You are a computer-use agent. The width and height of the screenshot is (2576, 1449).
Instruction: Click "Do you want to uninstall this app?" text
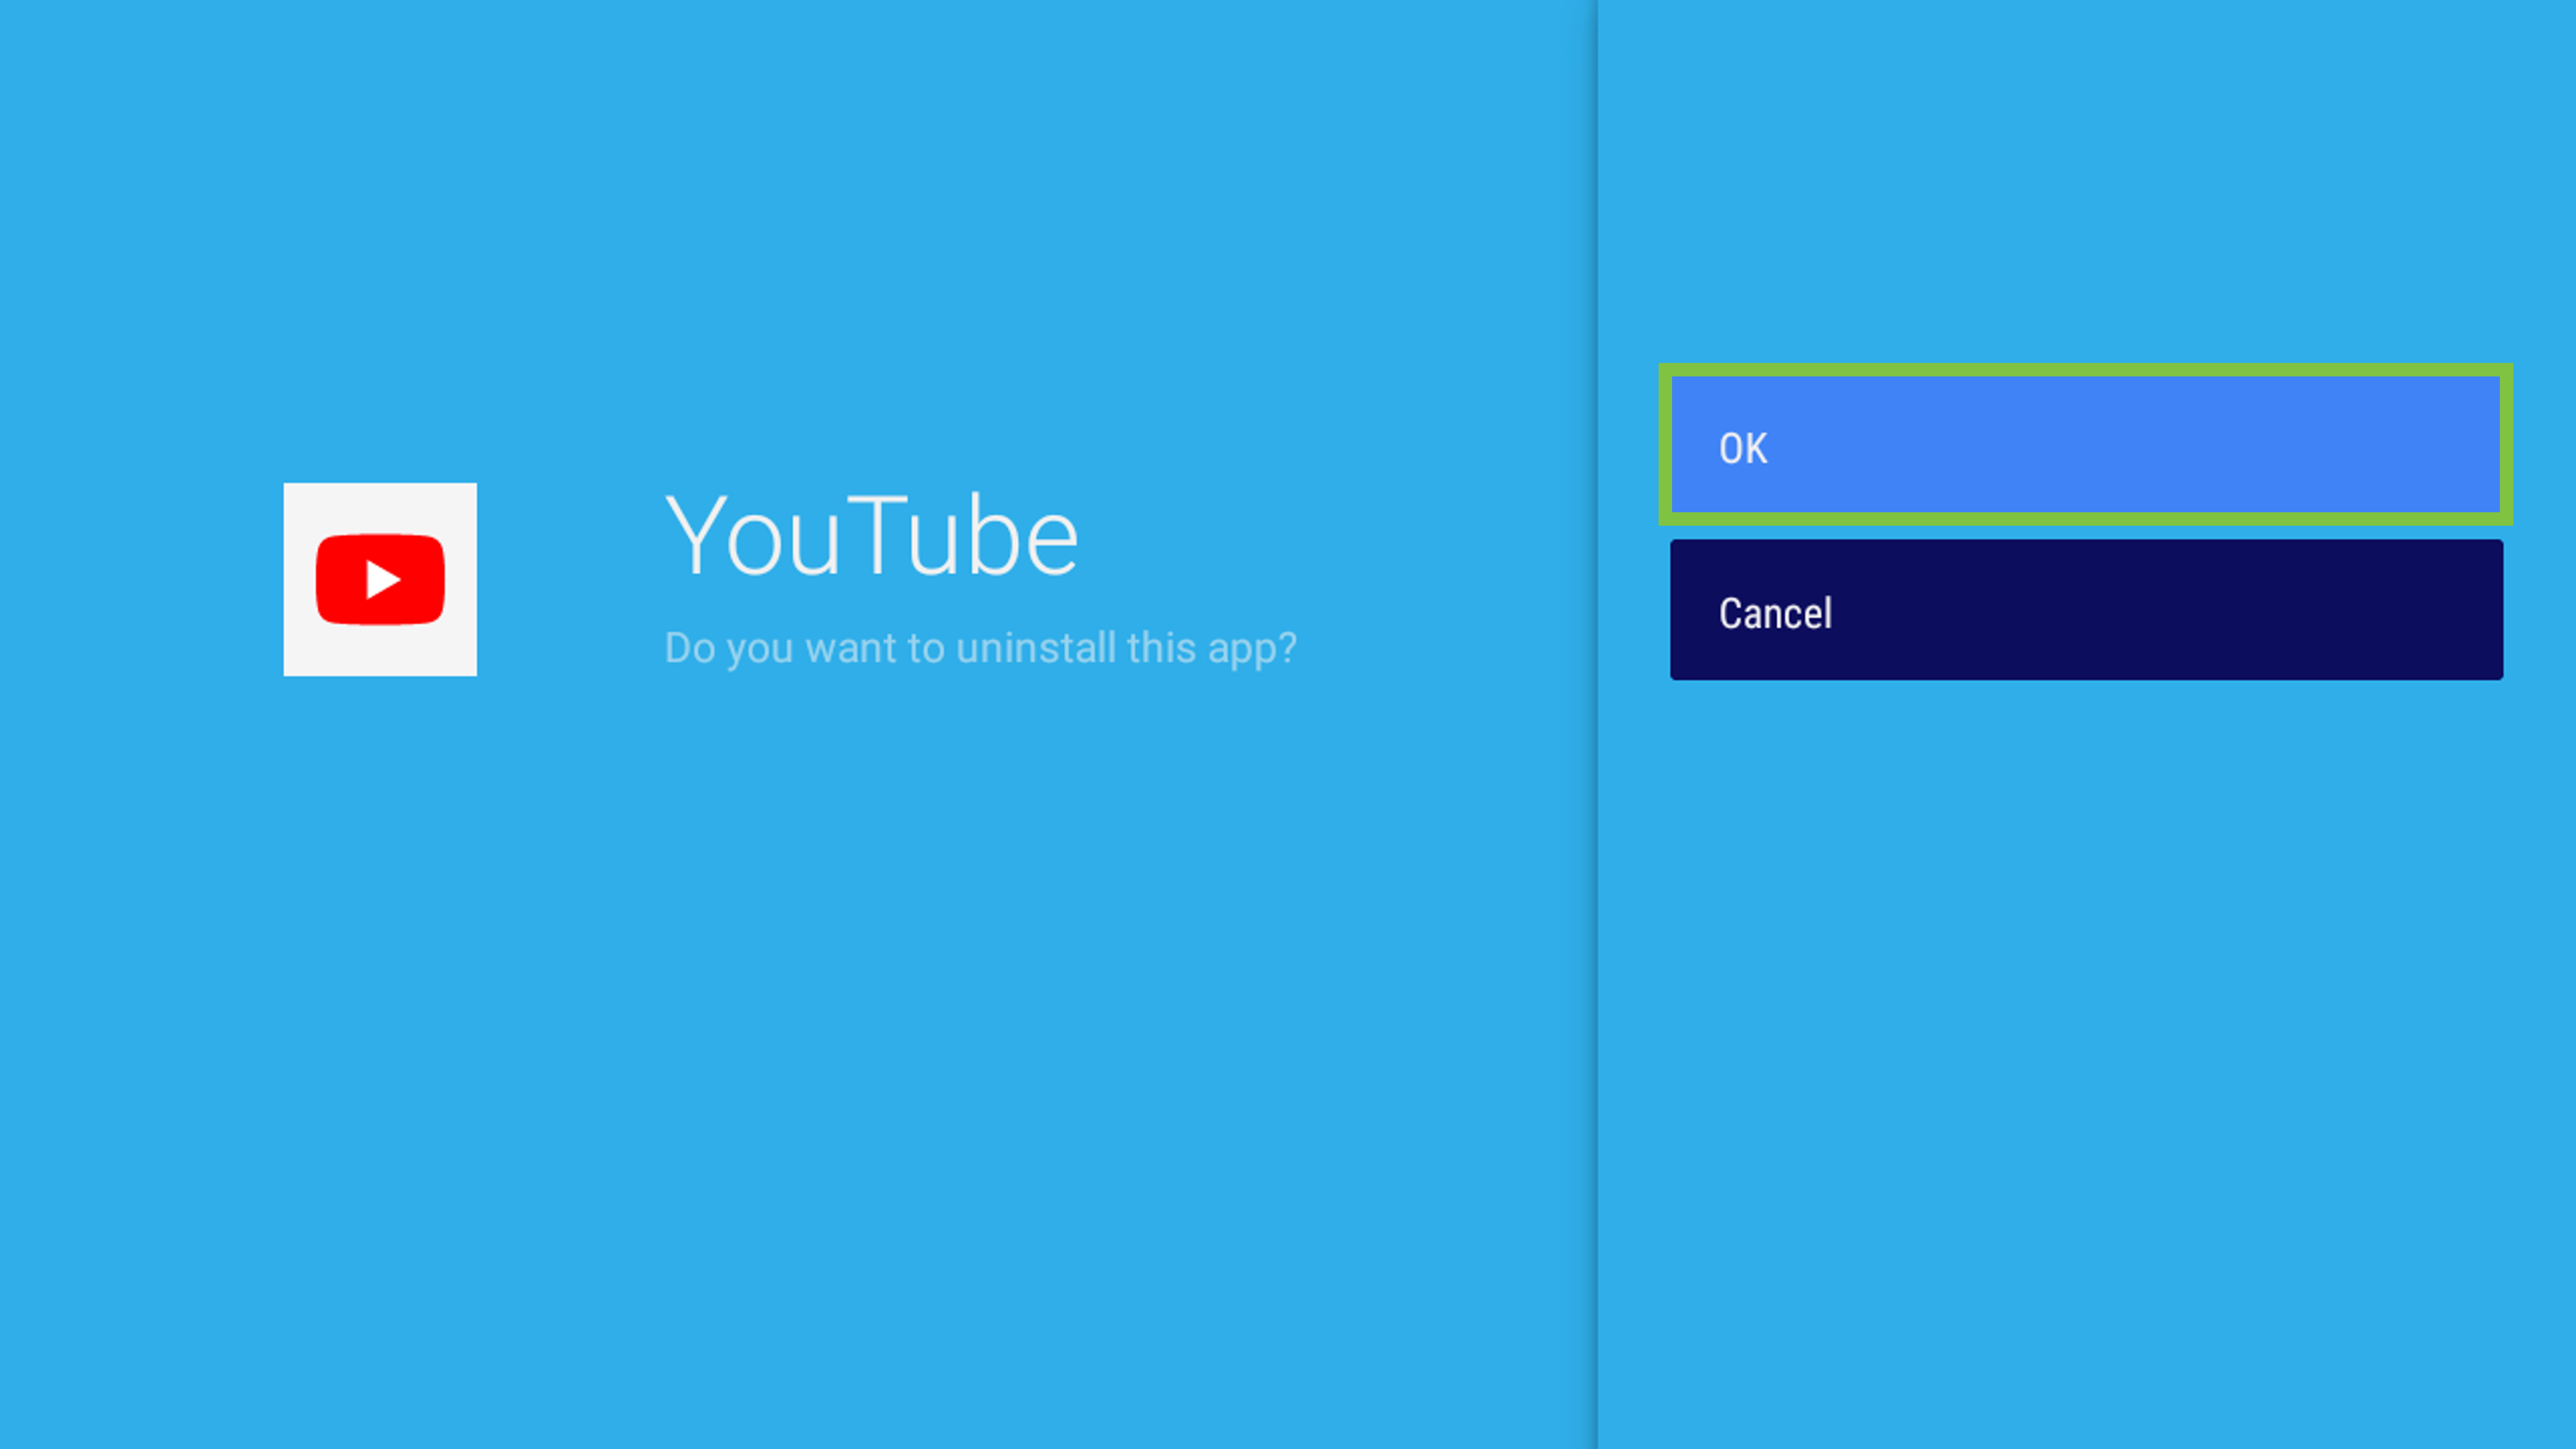pos(980,648)
